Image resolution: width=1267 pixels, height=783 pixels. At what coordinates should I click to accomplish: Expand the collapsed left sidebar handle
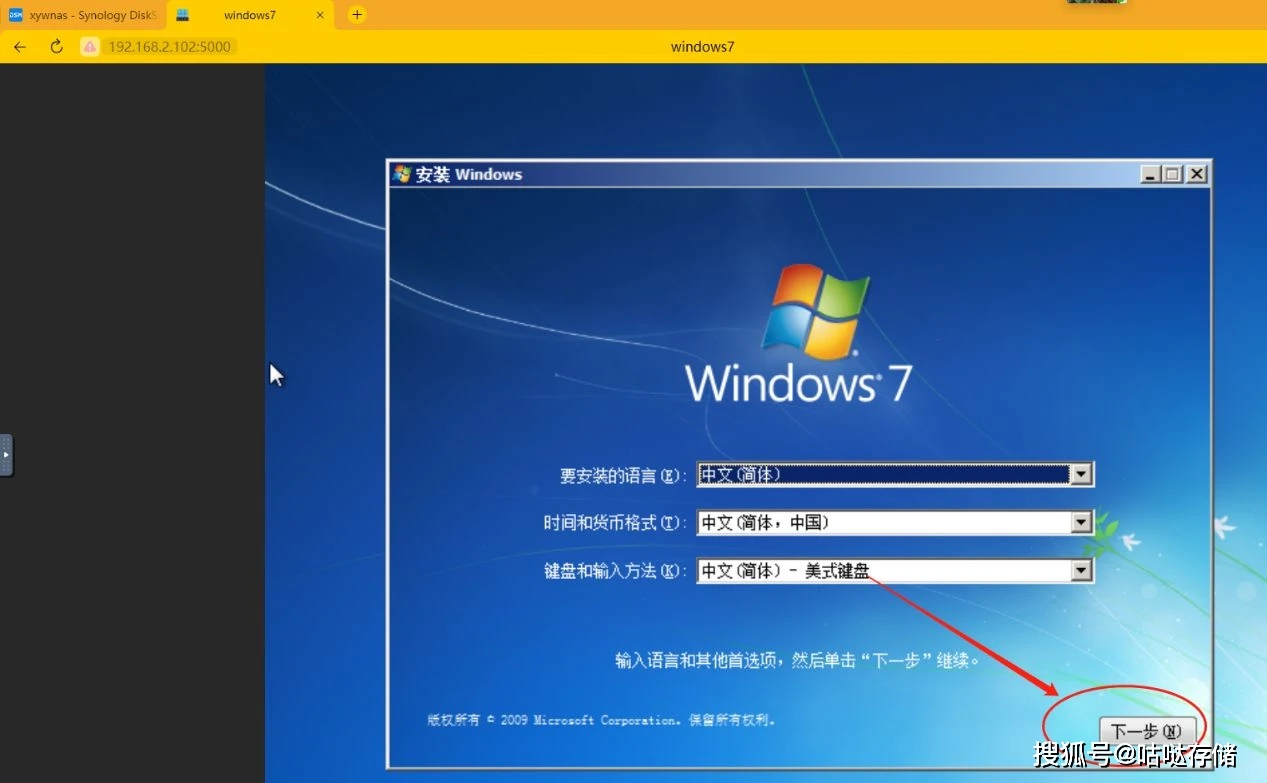5,456
